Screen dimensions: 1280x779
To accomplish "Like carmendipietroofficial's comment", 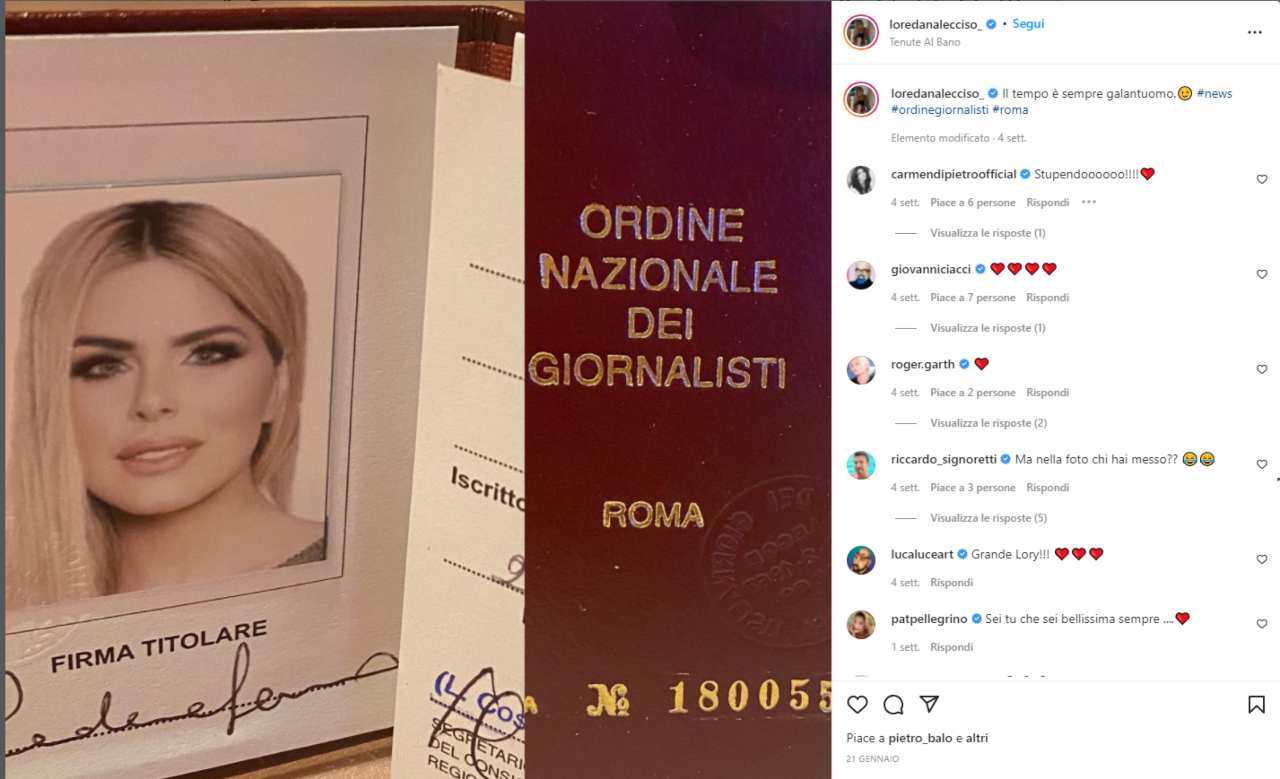I will [x=1261, y=179].
